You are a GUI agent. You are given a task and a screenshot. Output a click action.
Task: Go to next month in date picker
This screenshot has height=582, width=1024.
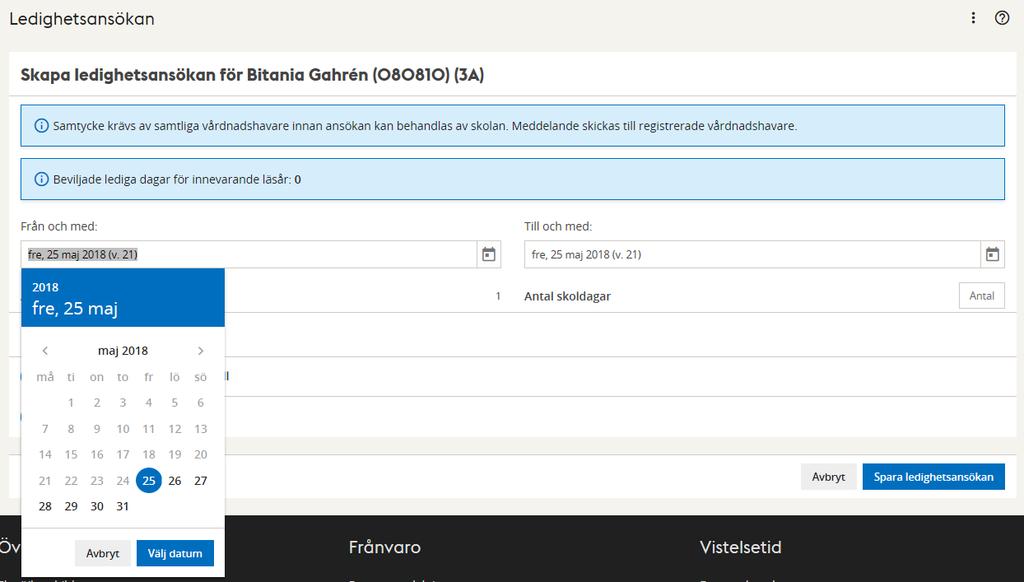[200, 351]
